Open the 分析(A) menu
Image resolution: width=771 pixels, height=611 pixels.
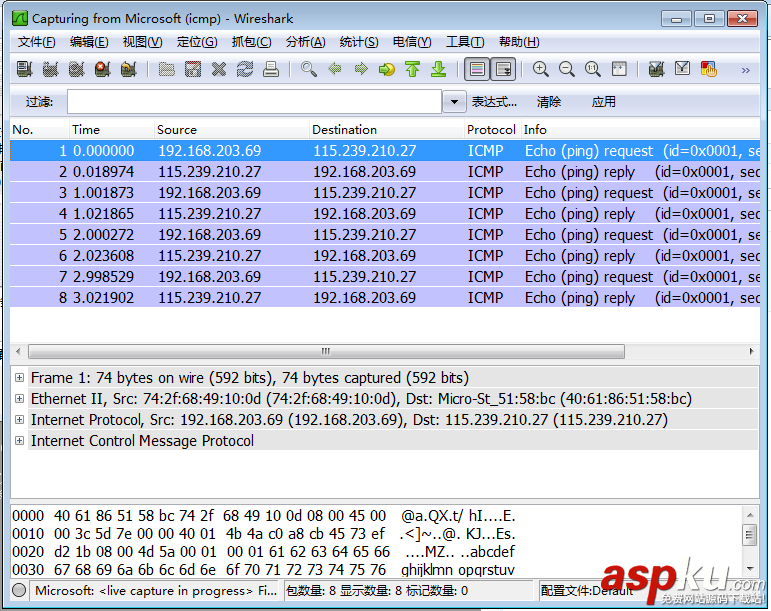[x=305, y=42]
